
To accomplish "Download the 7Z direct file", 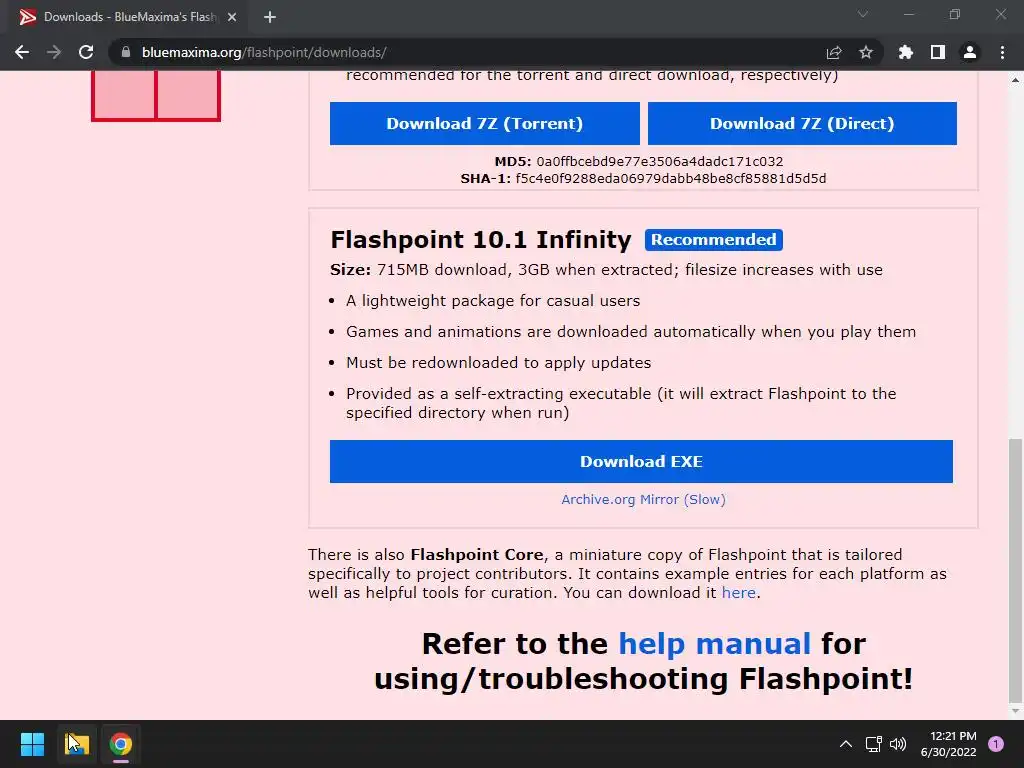I will point(802,123).
